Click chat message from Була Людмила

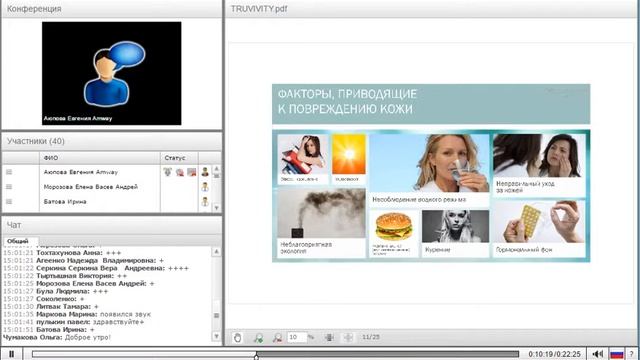[x=56, y=291]
